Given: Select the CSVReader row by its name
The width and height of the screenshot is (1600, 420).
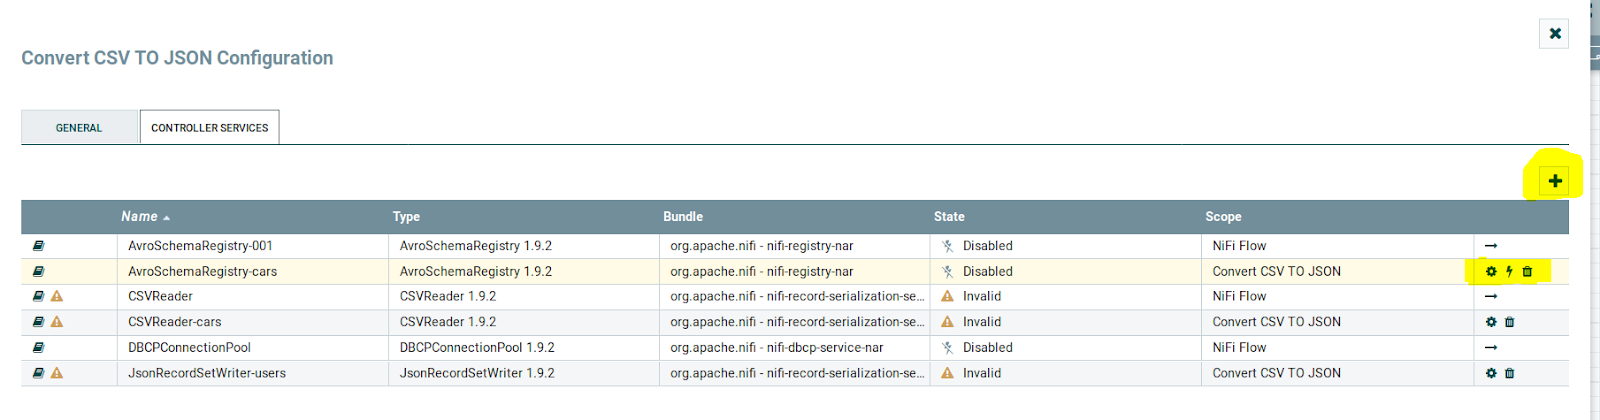Looking at the screenshot, I should tap(160, 296).
